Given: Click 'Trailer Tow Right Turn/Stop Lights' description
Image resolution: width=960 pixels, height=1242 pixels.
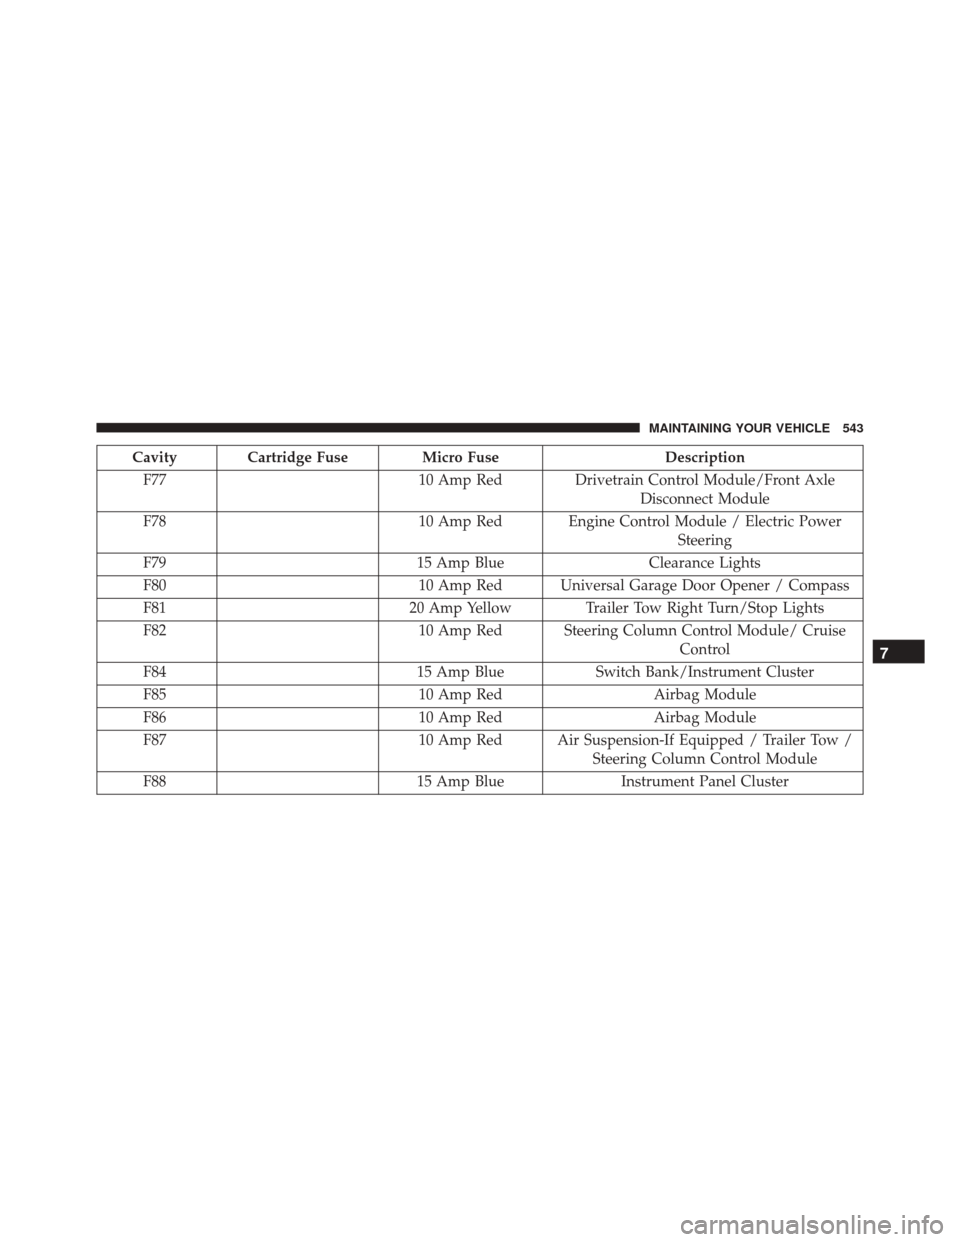Looking at the screenshot, I should (705, 608).
